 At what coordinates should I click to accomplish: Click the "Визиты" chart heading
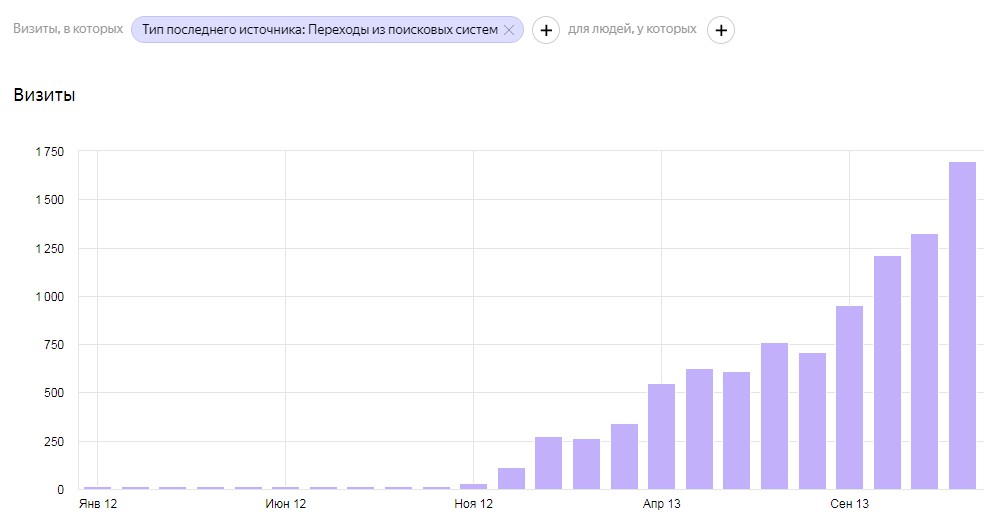[x=45, y=95]
